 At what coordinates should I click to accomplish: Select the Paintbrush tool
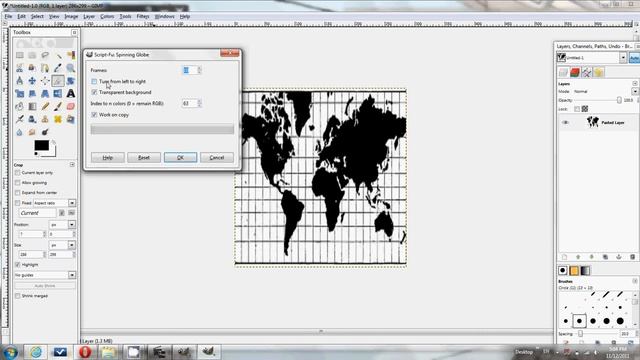click(58, 107)
